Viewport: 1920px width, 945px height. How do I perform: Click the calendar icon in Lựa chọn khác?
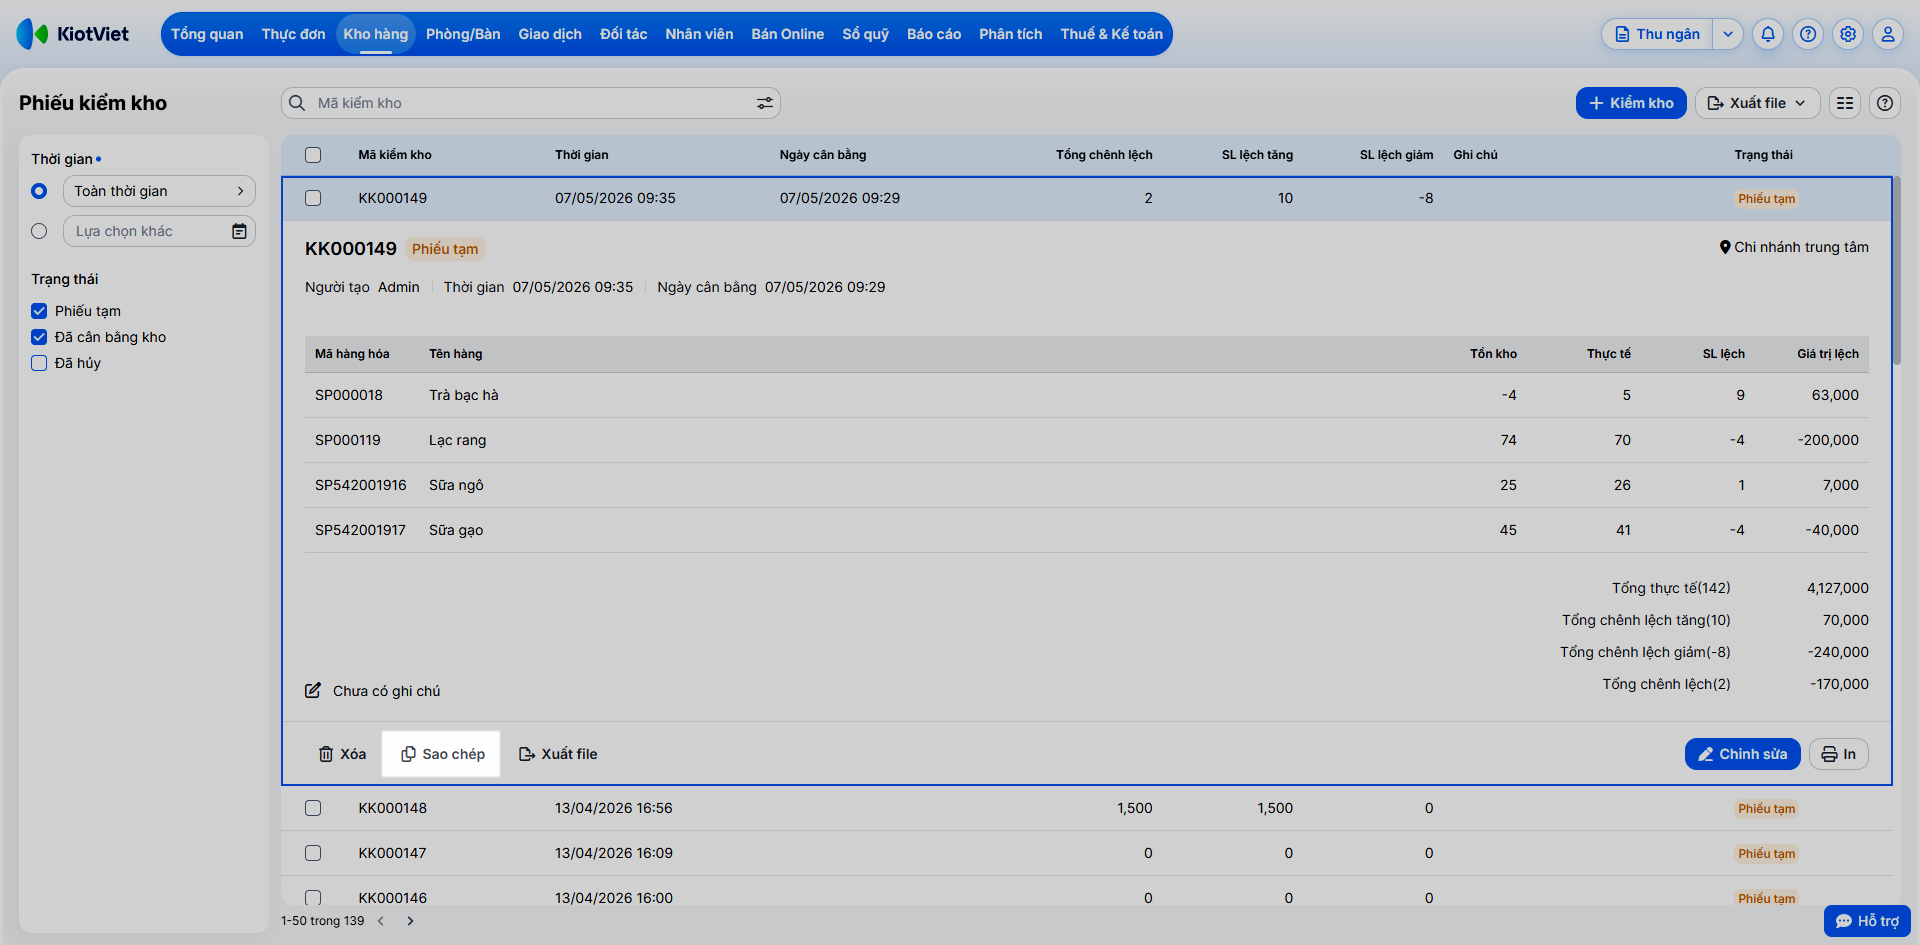click(239, 231)
